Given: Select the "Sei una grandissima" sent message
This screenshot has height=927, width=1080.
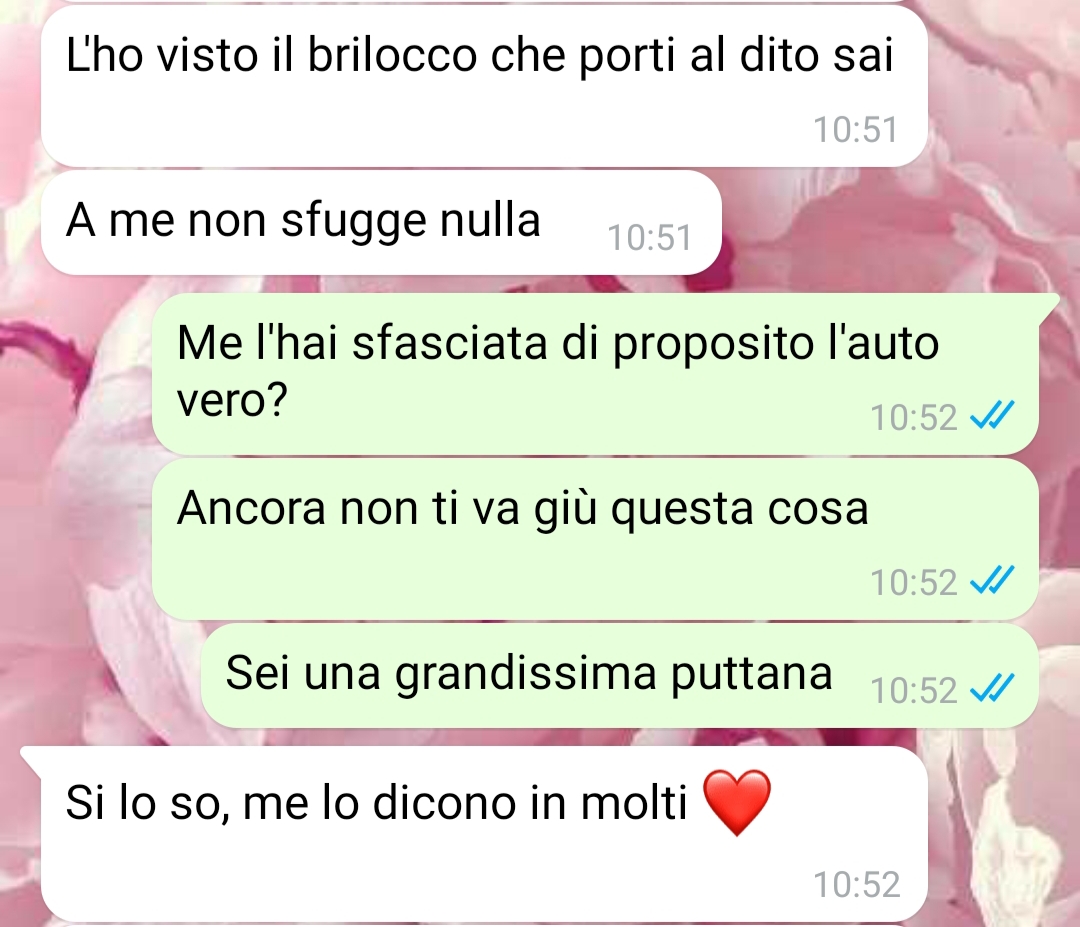Looking at the screenshot, I should [x=620, y=676].
